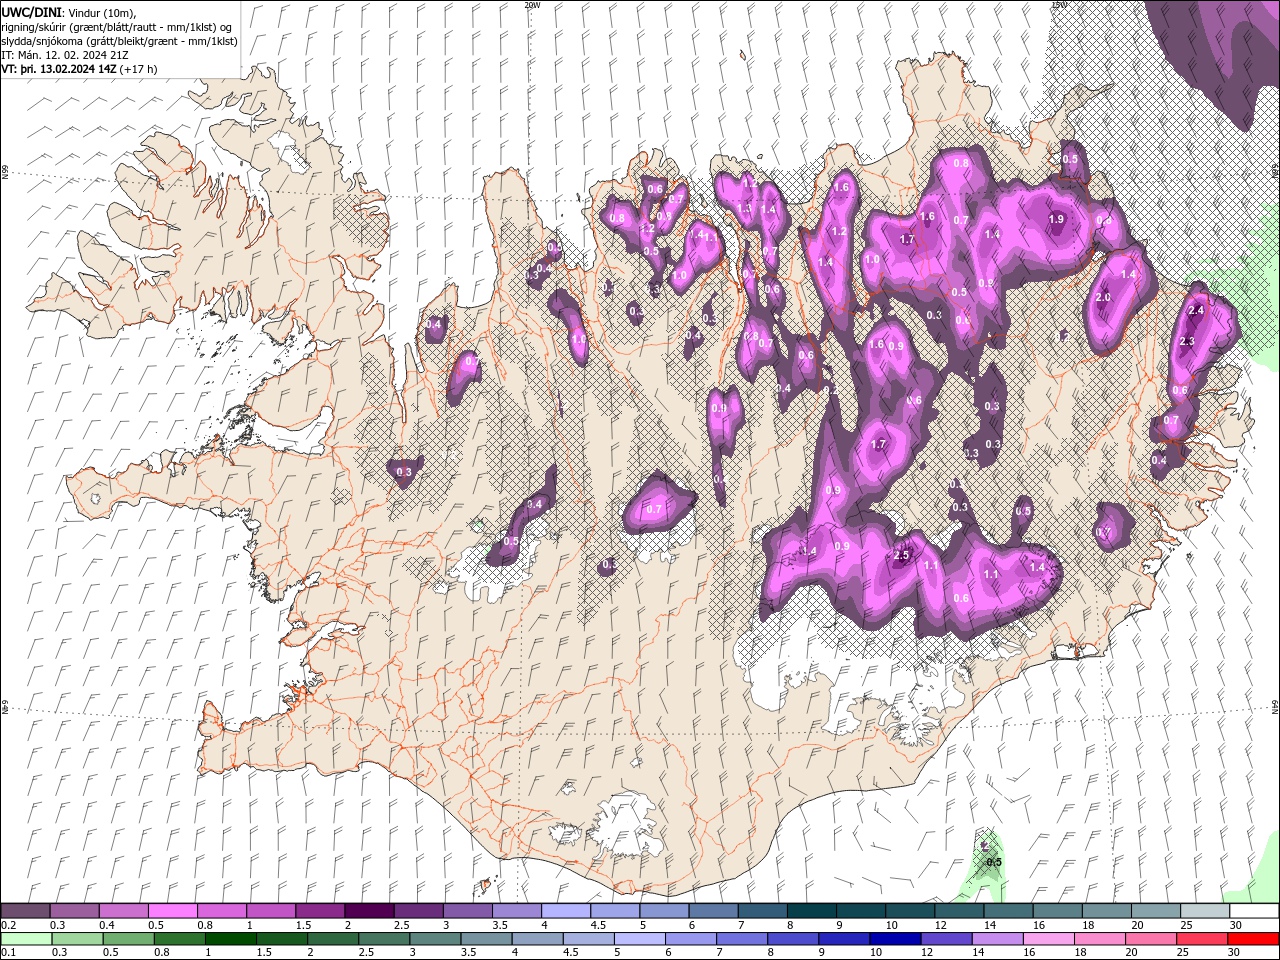The height and width of the screenshot is (960, 1280).
Task: Click the '2.4' snowfall value near the east coast
Action: click(1196, 310)
